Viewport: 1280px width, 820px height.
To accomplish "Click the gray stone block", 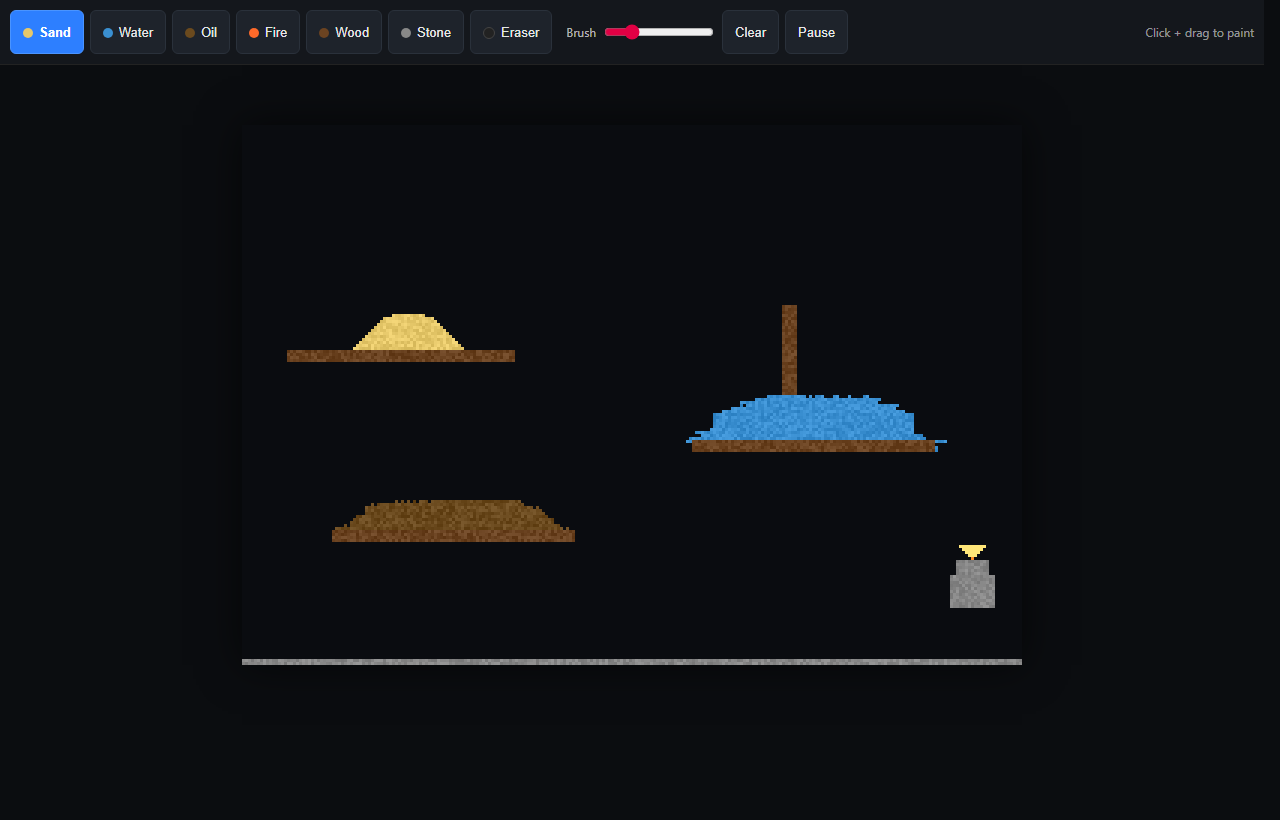I will point(972,584).
